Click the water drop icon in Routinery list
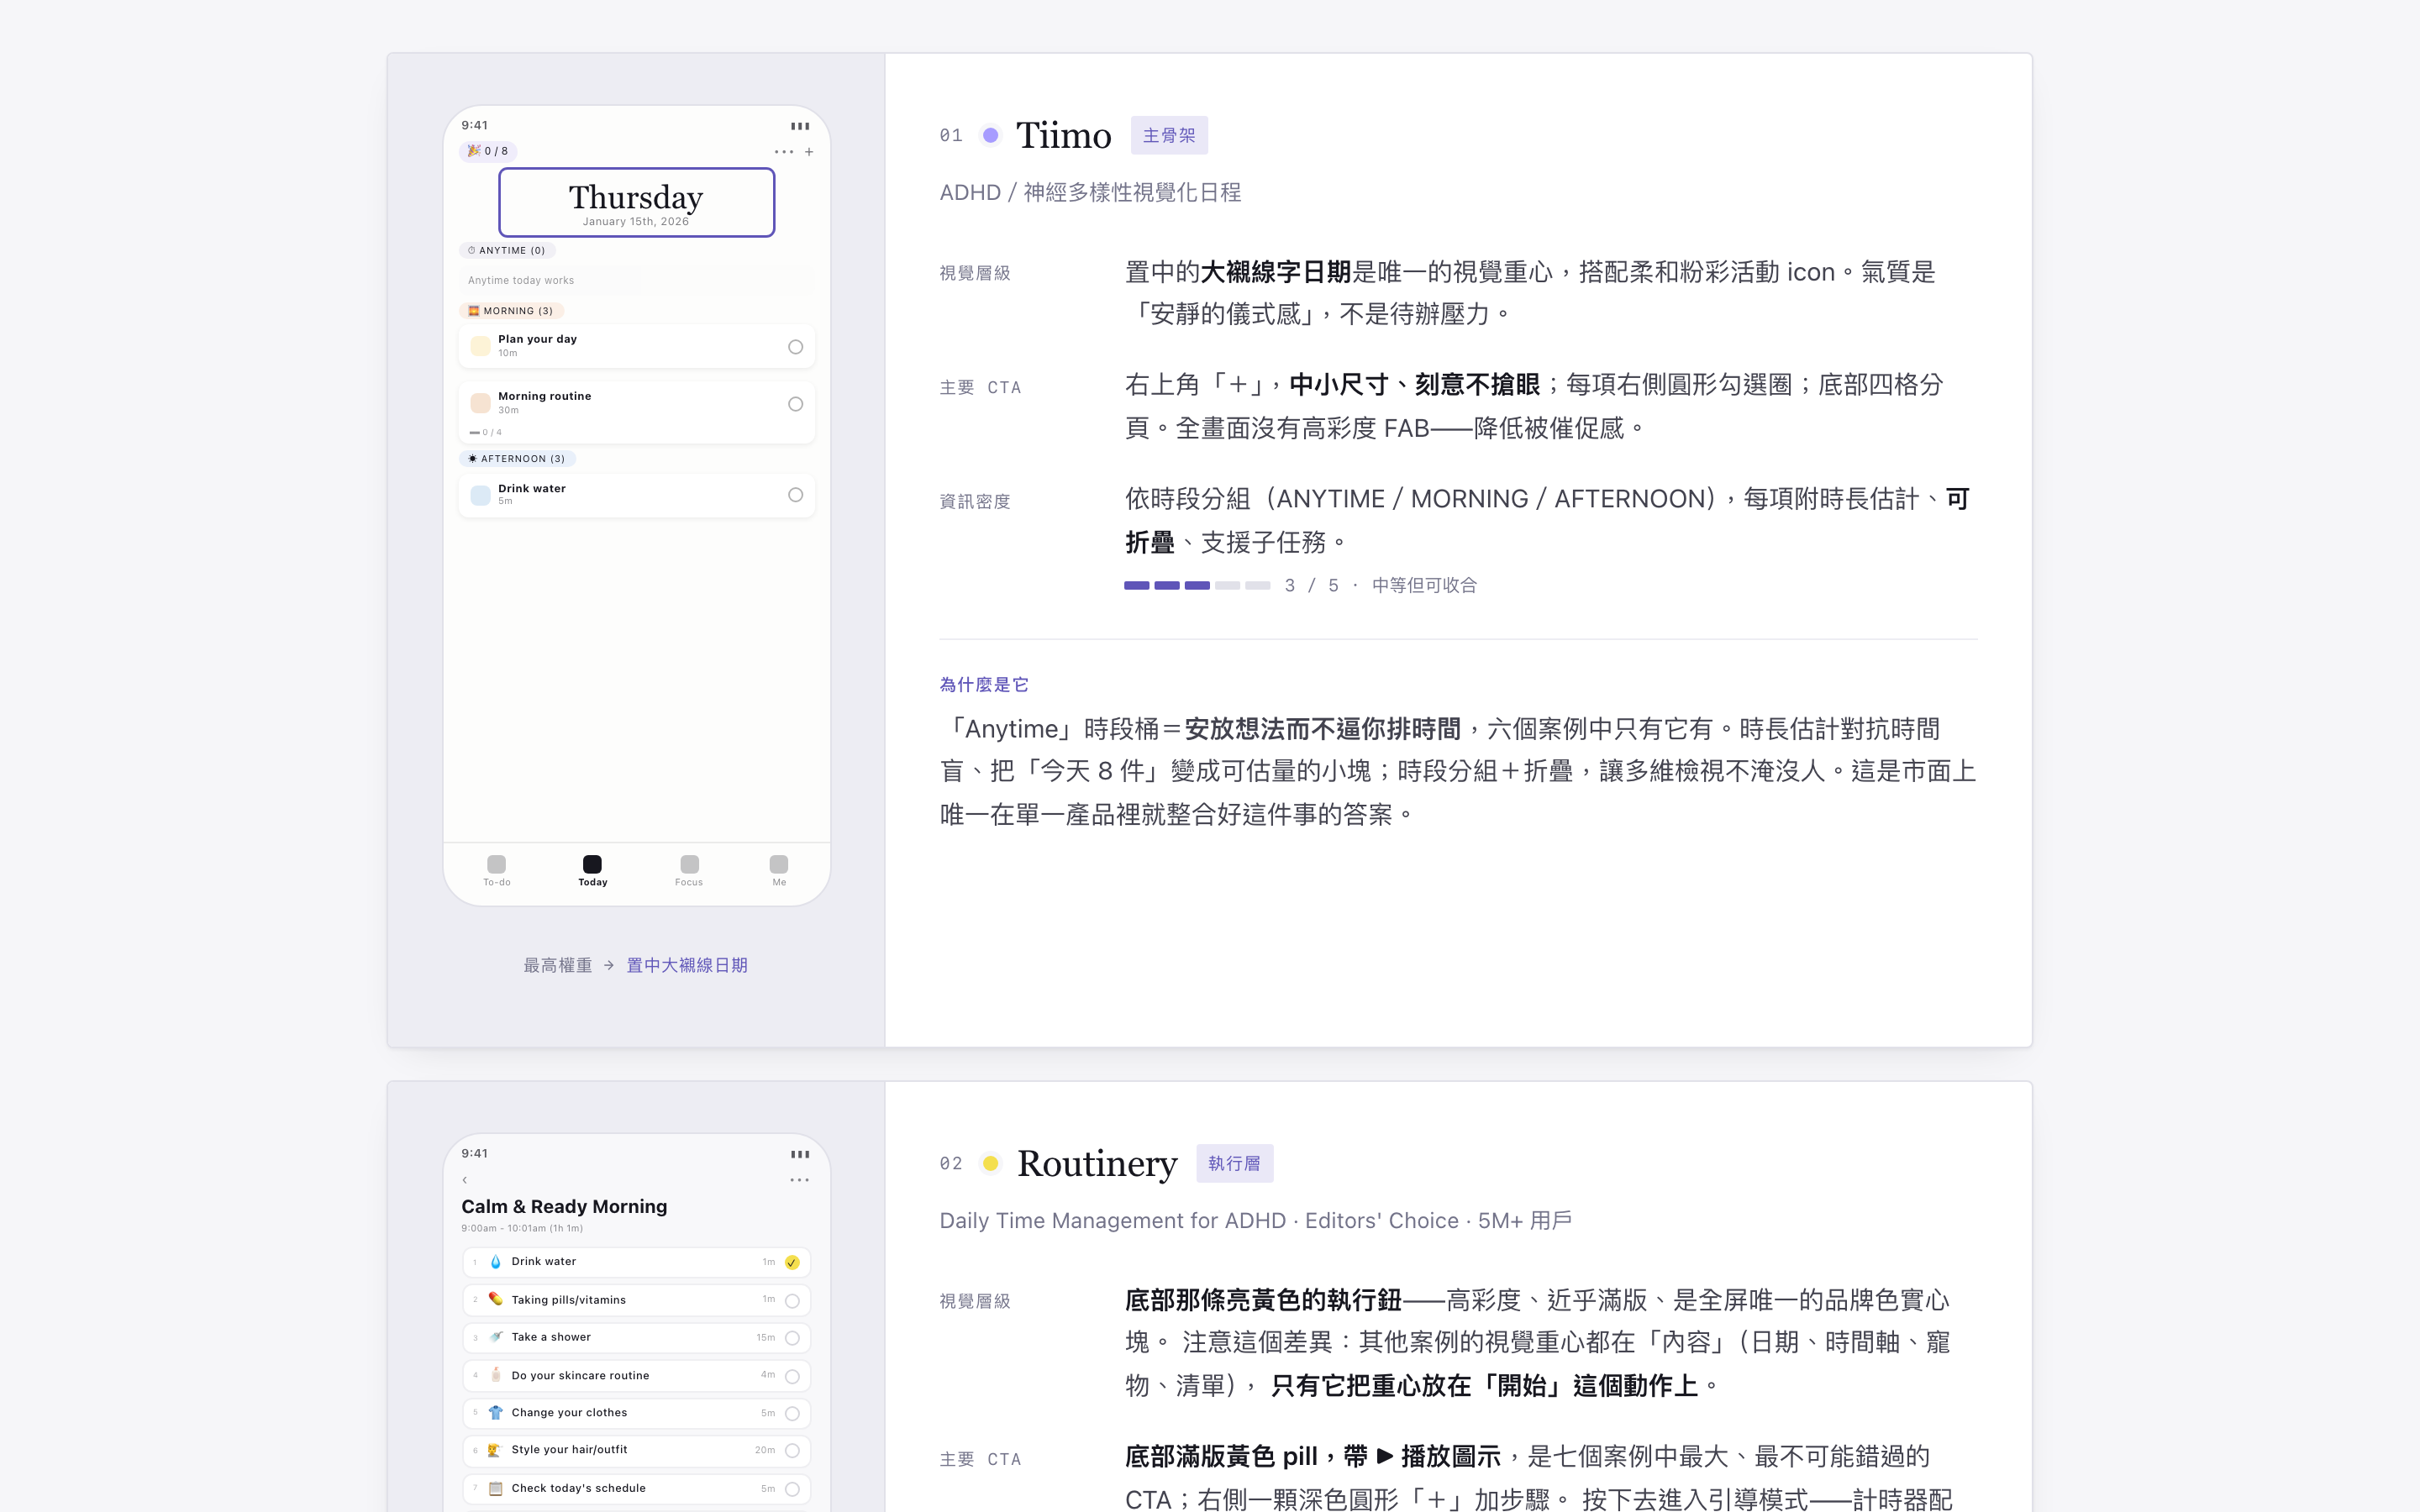 495,1262
